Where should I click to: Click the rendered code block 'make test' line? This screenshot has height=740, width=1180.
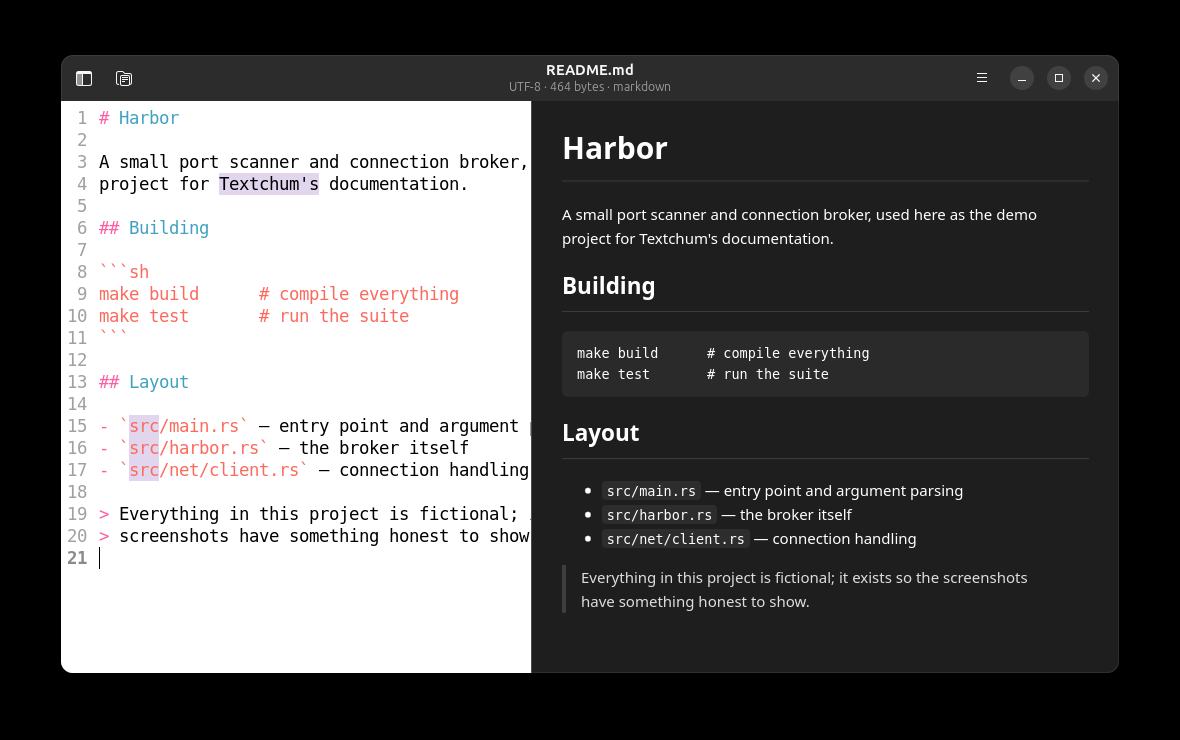(x=702, y=374)
